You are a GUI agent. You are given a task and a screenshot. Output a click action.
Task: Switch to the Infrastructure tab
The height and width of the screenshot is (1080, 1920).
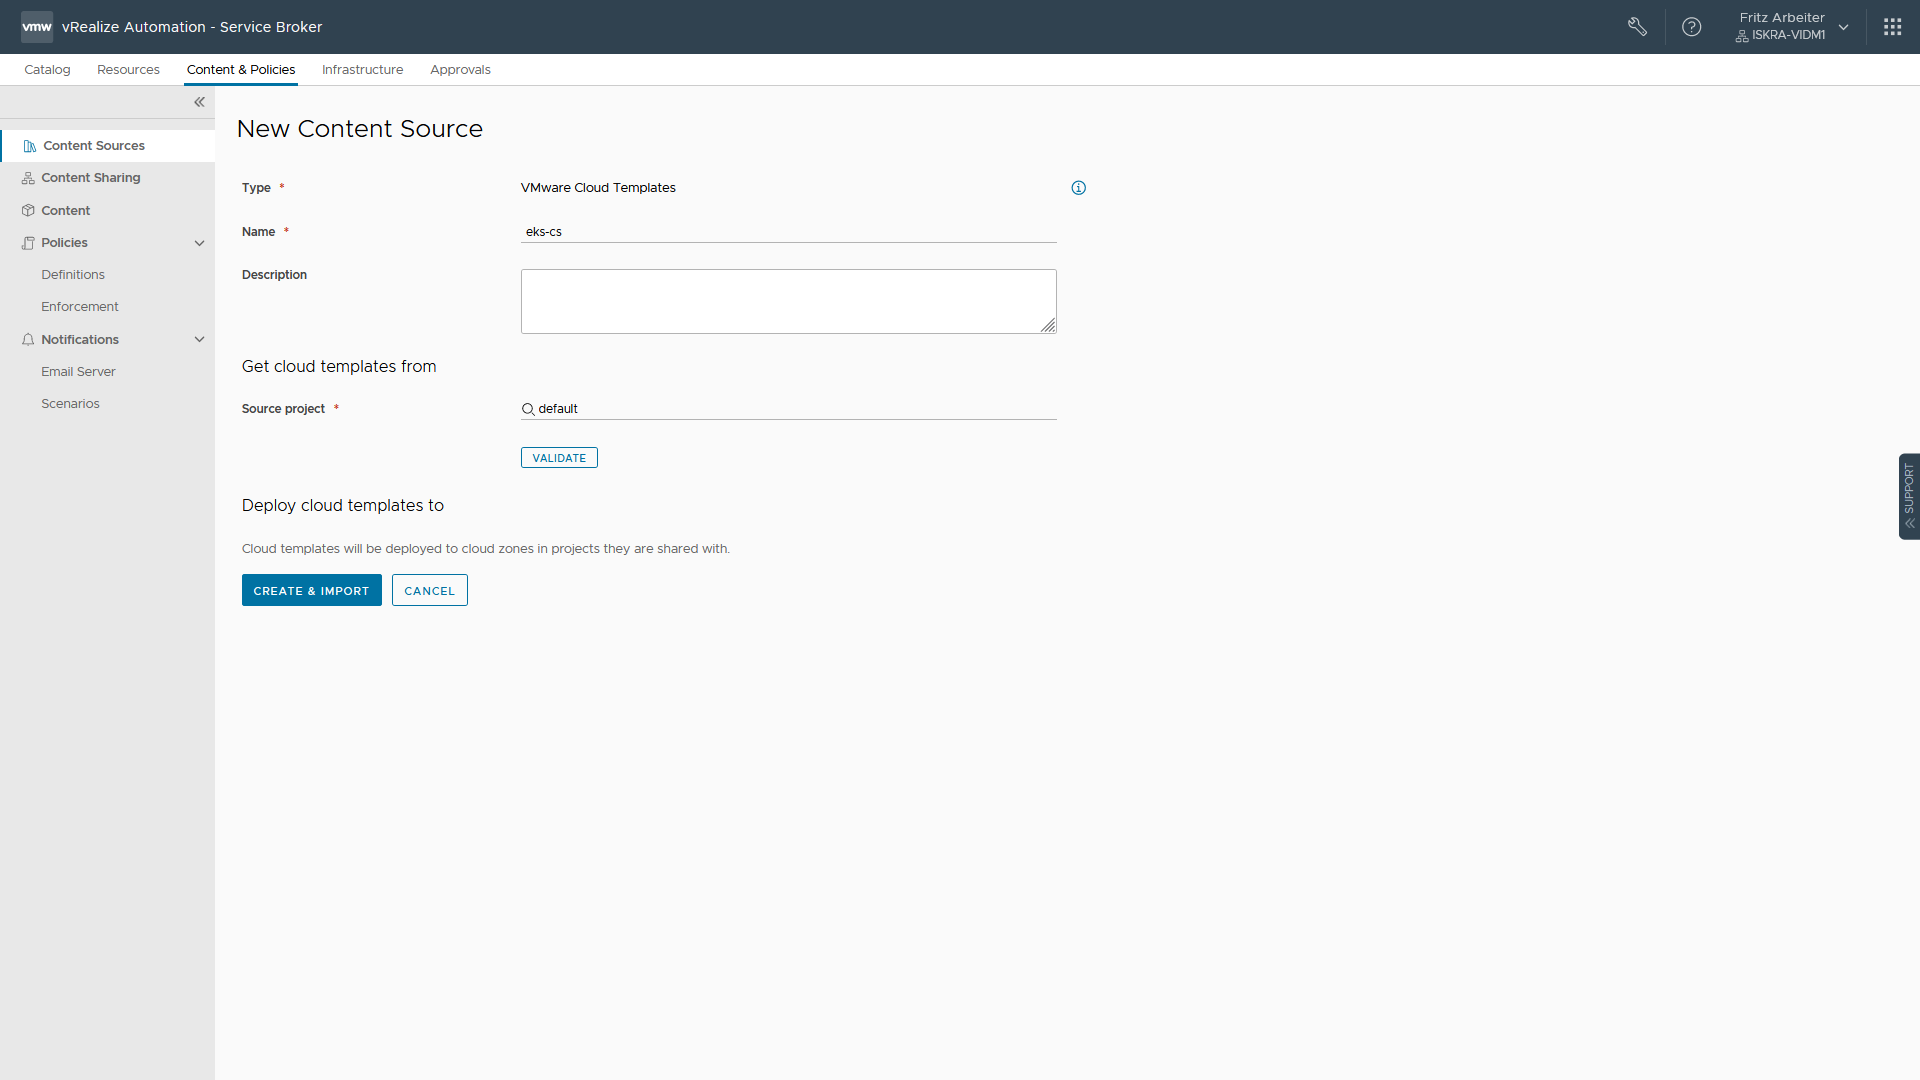point(362,70)
